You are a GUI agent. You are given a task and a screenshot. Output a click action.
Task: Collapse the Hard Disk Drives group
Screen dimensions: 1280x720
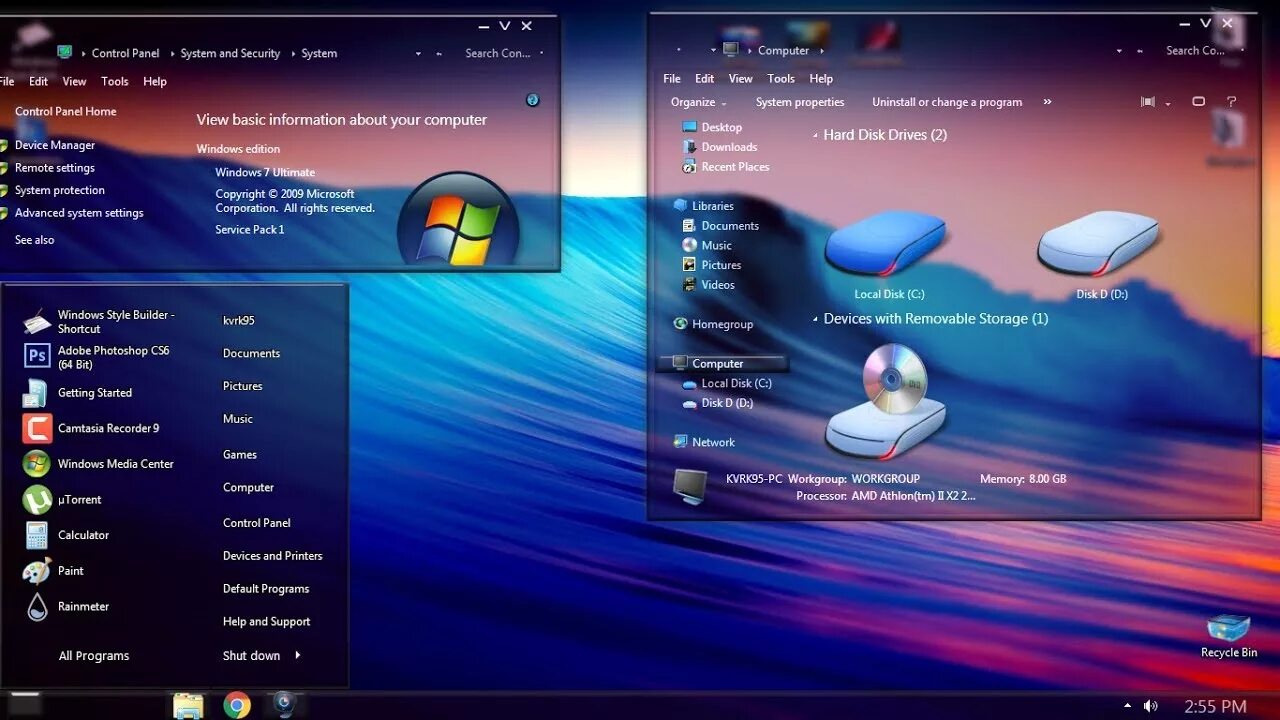click(x=815, y=135)
